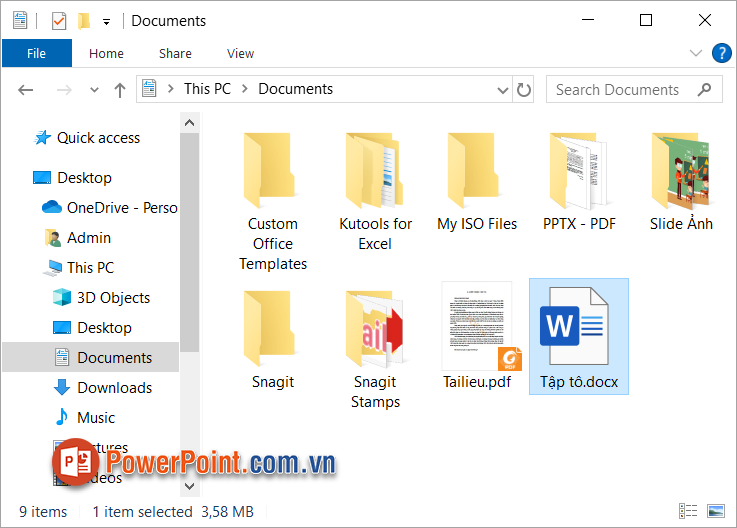Click the Documents window icon in title bar
This screenshot has width=737, height=528.
coord(20,21)
